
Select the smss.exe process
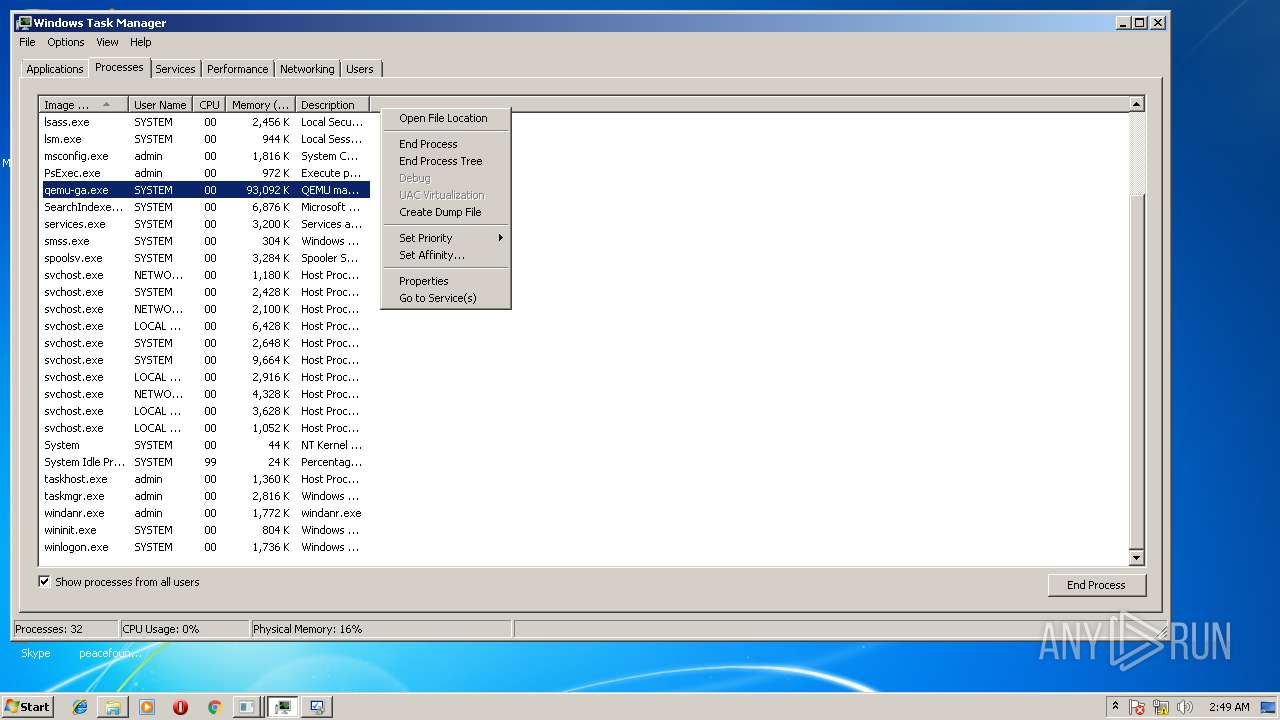(x=205, y=241)
